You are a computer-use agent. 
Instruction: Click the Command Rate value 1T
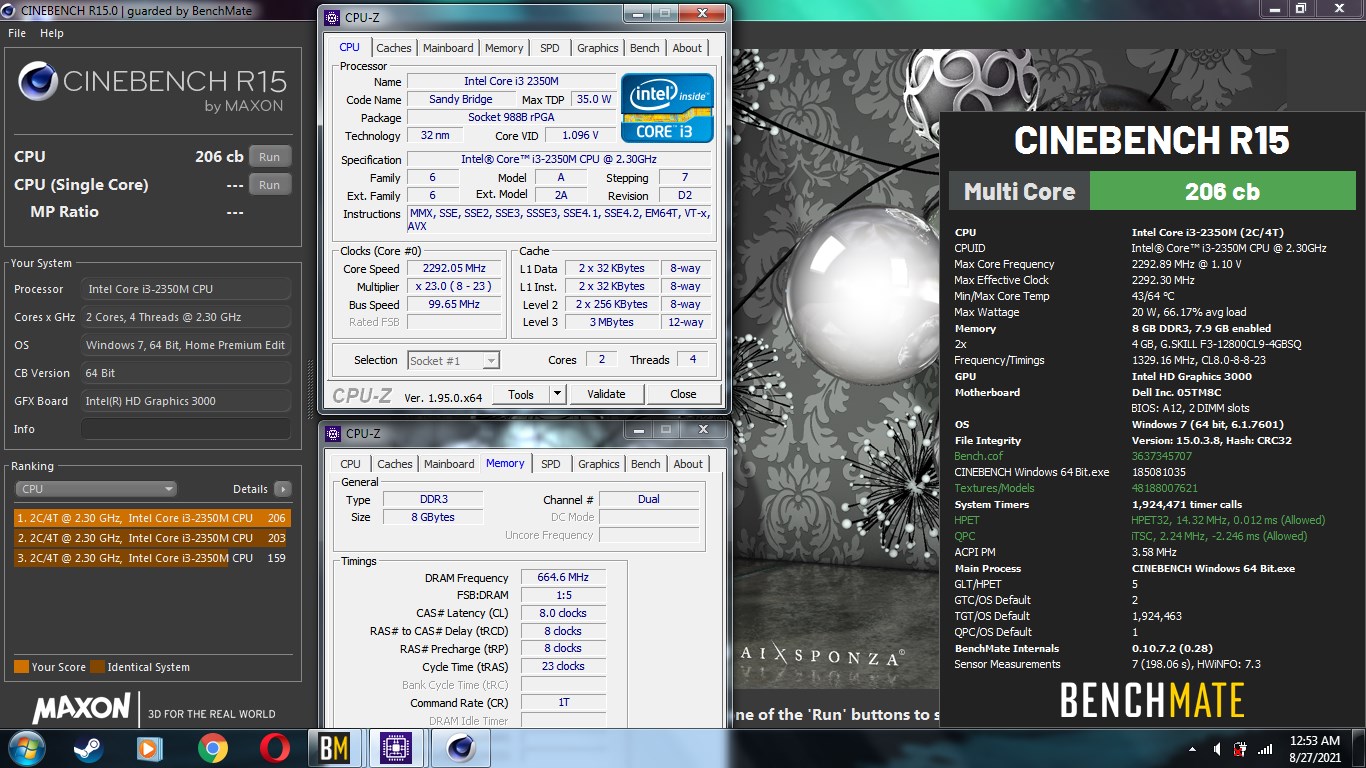(564, 703)
